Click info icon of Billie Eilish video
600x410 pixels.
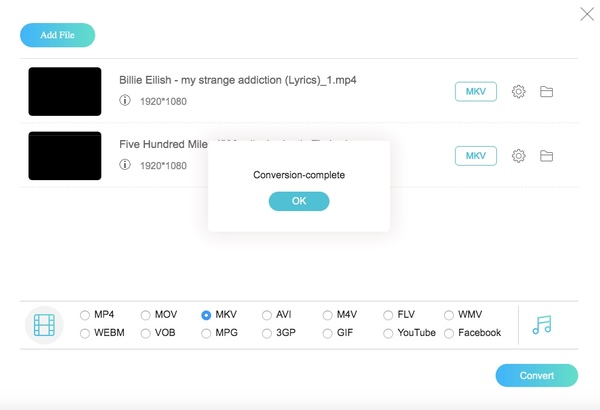125,101
